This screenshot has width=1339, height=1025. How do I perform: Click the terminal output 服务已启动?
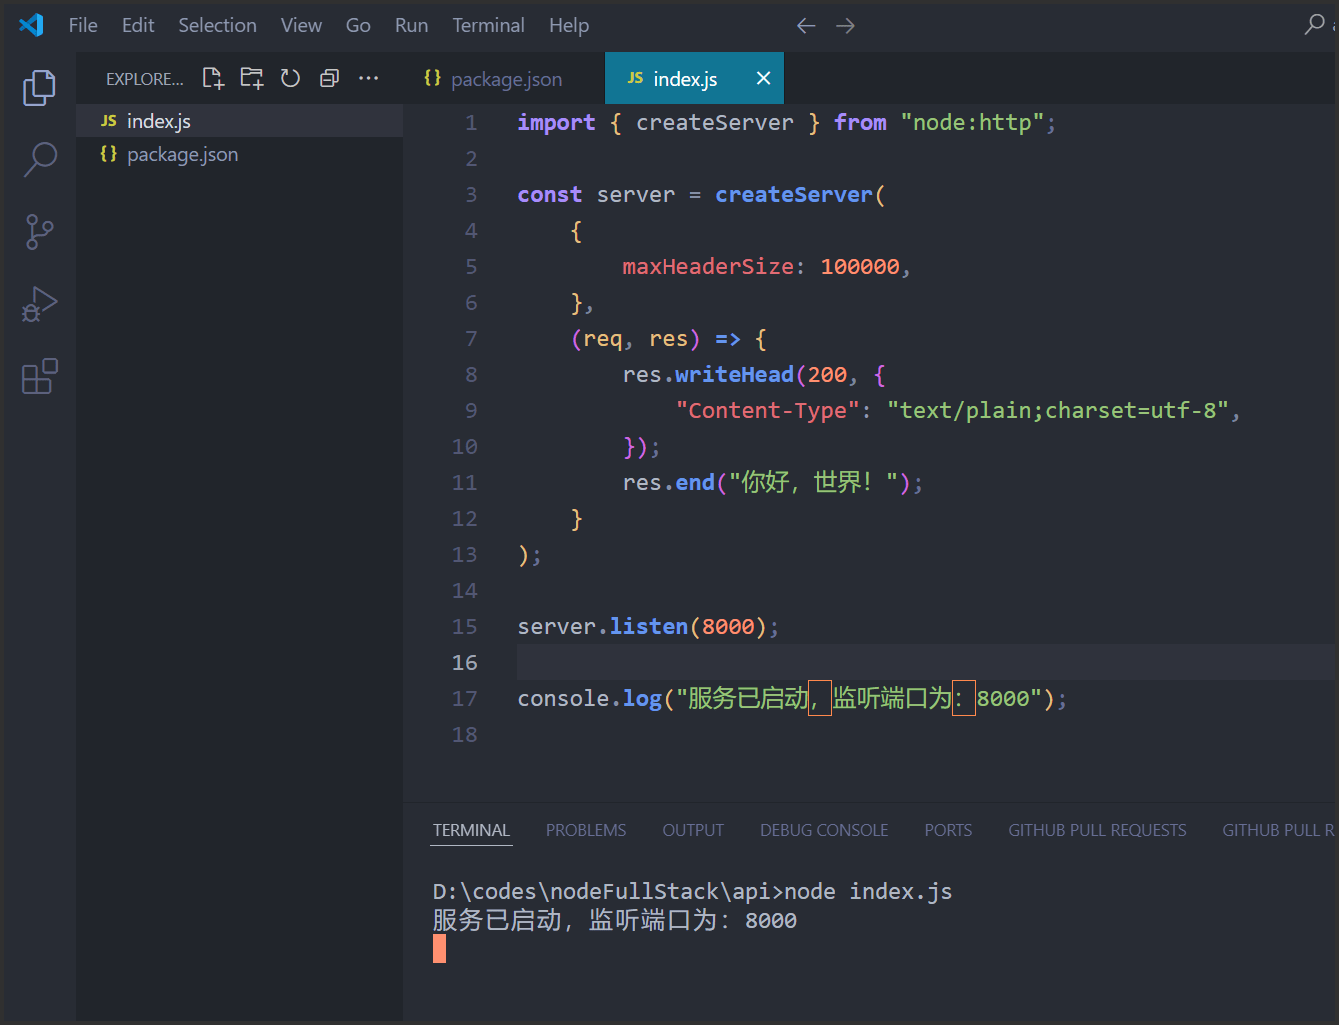pyautogui.click(x=497, y=920)
